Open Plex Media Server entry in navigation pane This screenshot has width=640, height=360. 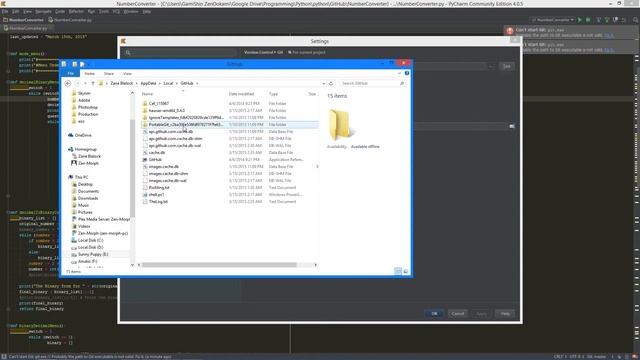(104, 219)
